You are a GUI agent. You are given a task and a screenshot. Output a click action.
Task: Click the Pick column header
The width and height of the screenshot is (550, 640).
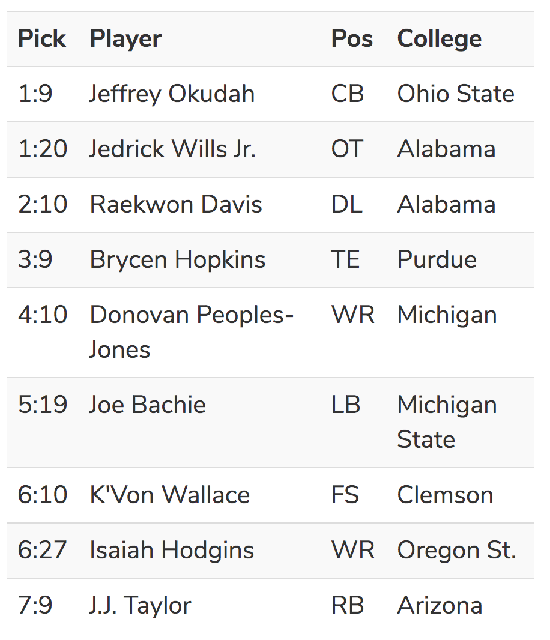[x=42, y=39]
